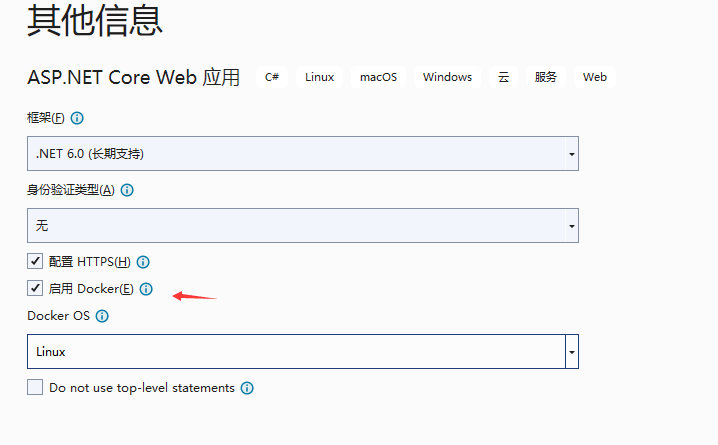Click the 其他信息 heading
The image size is (718, 445).
(x=95, y=21)
